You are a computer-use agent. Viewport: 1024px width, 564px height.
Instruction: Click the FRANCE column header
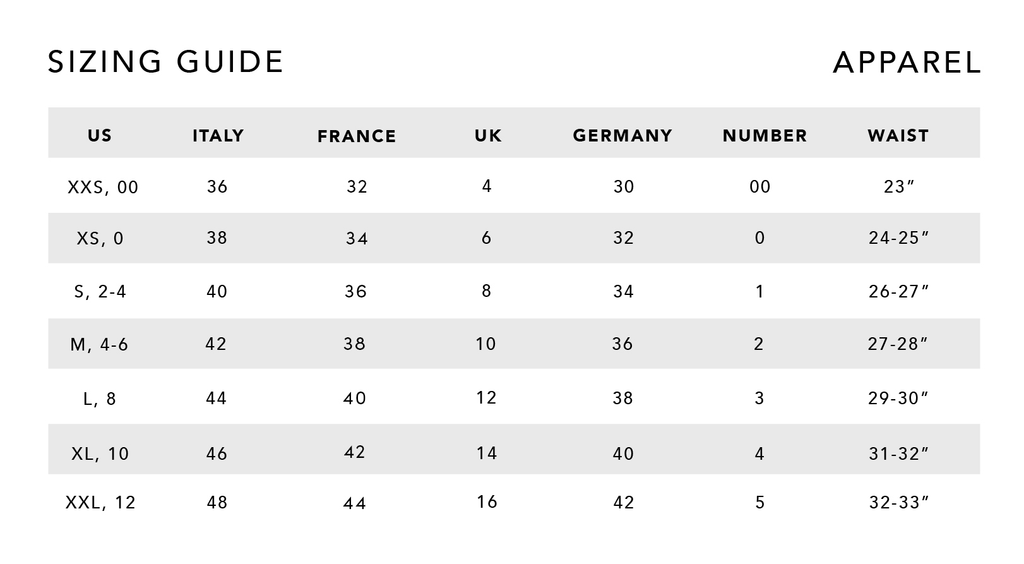tap(357, 136)
